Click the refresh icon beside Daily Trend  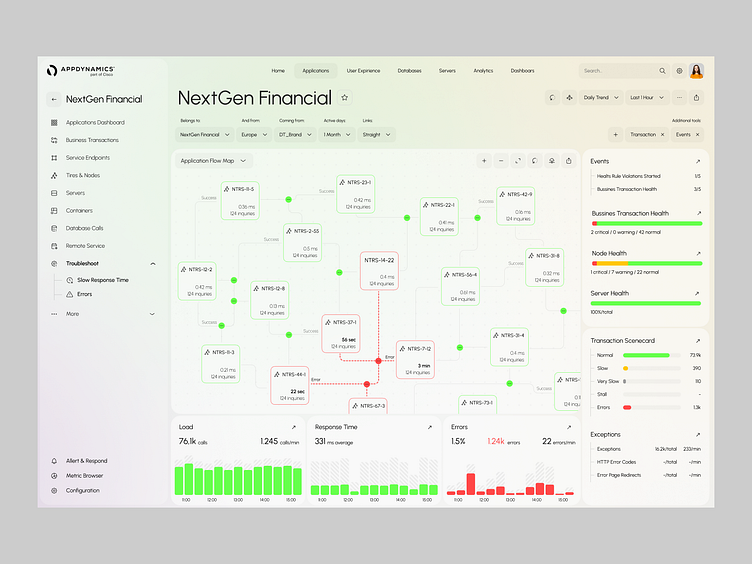(x=552, y=97)
